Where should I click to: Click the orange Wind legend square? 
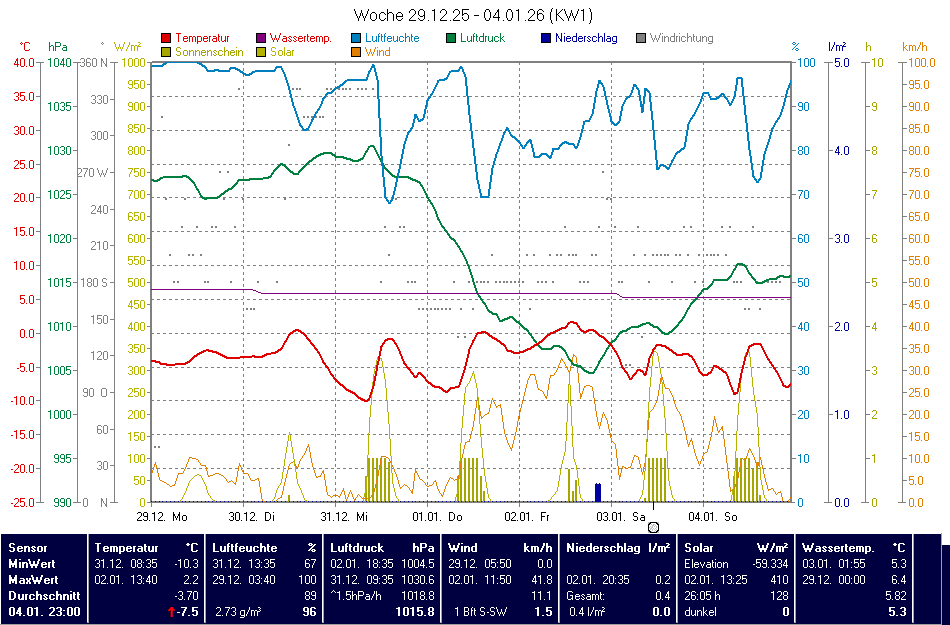pos(357,51)
